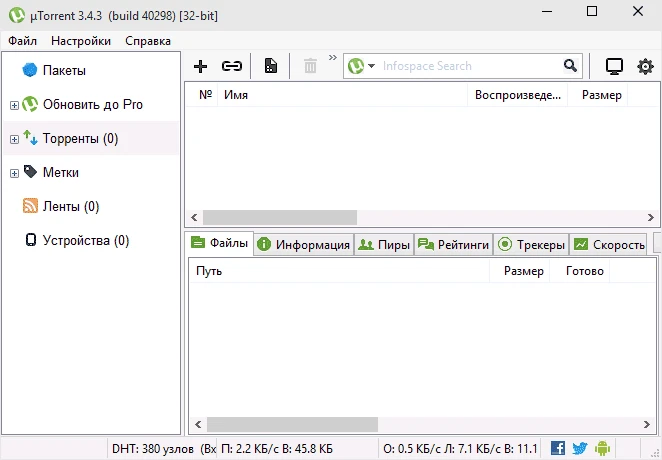Image resolution: width=662 pixels, height=460 pixels.
Task: Switch to the Информация tab
Action: [x=304, y=244]
